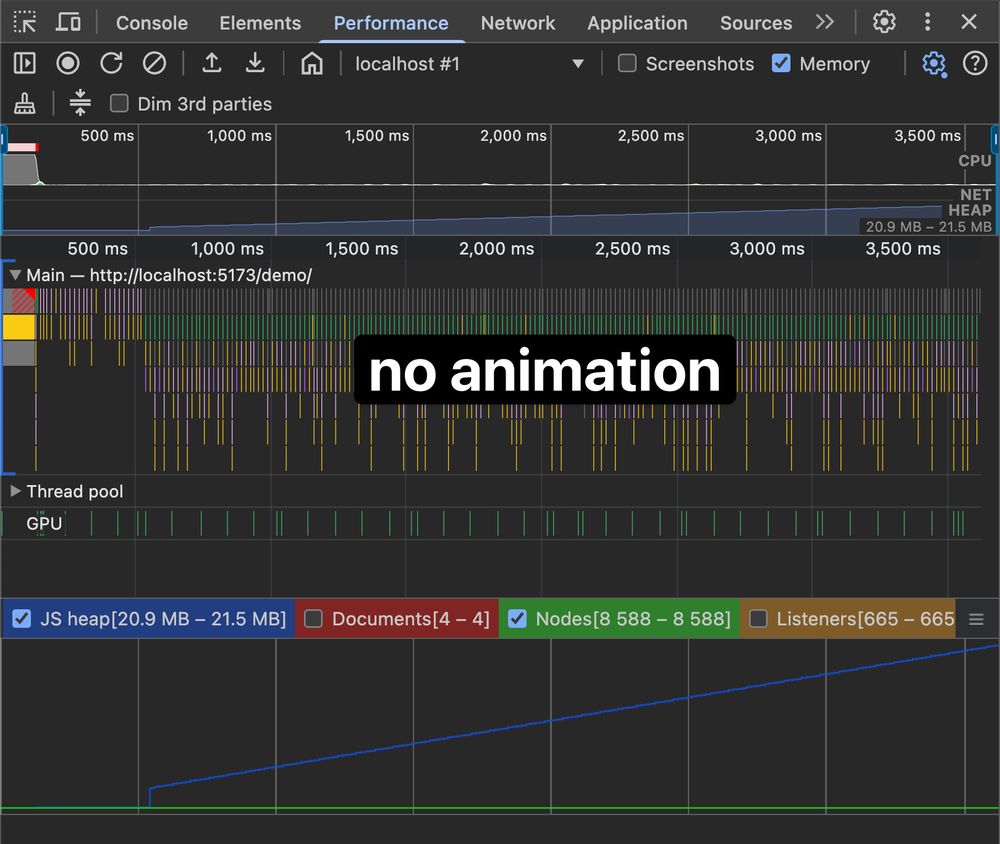
Task: Expand the Thread pool track
Action: (x=15, y=491)
